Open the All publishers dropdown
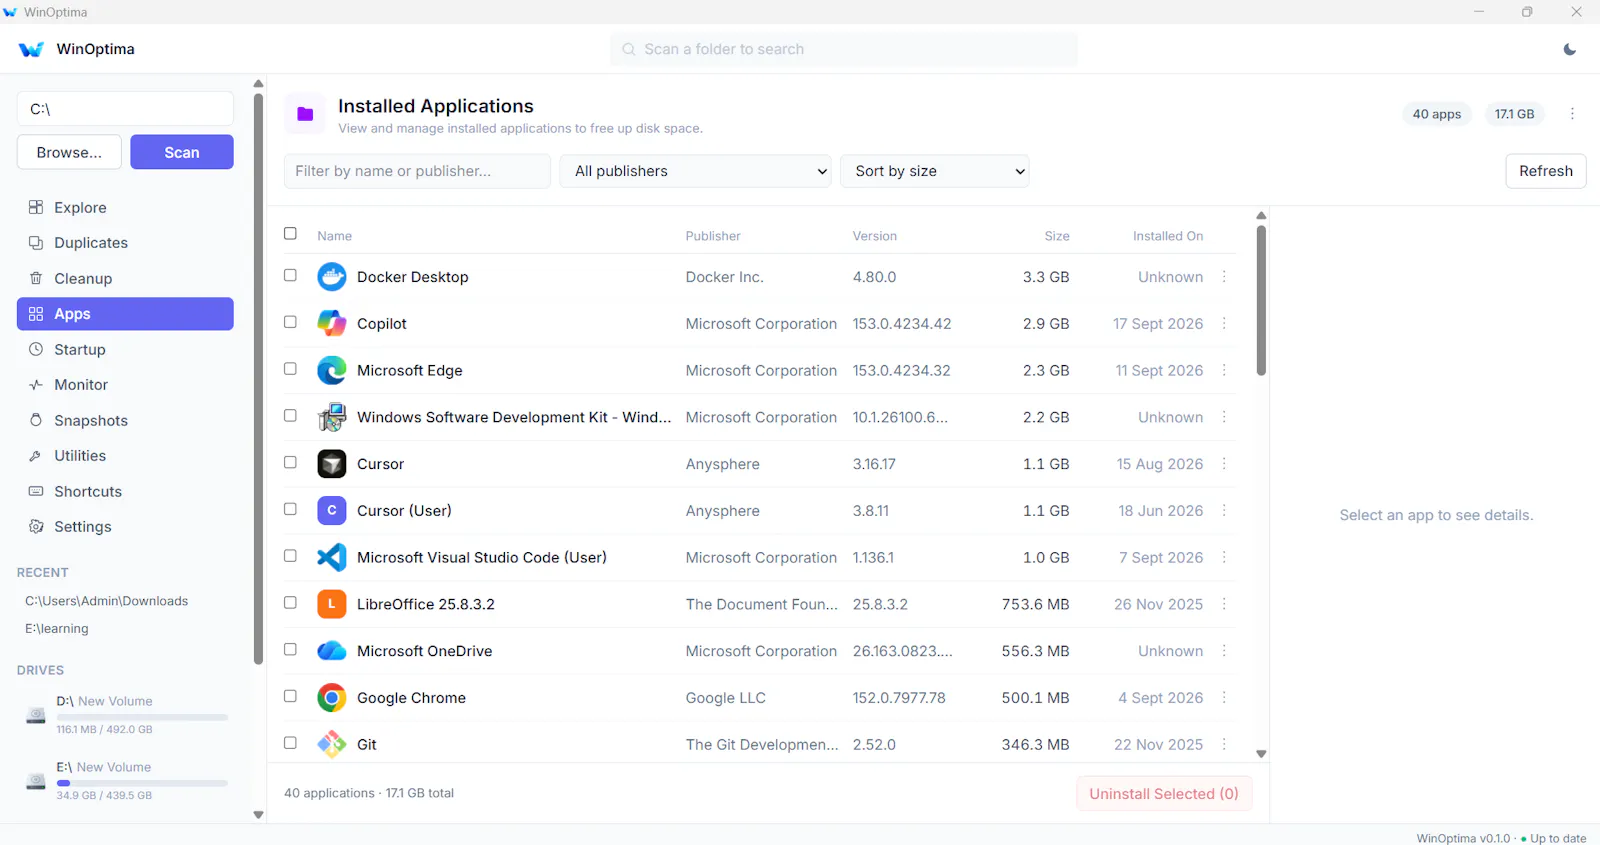This screenshot has height=845, width=1600. 696,171
